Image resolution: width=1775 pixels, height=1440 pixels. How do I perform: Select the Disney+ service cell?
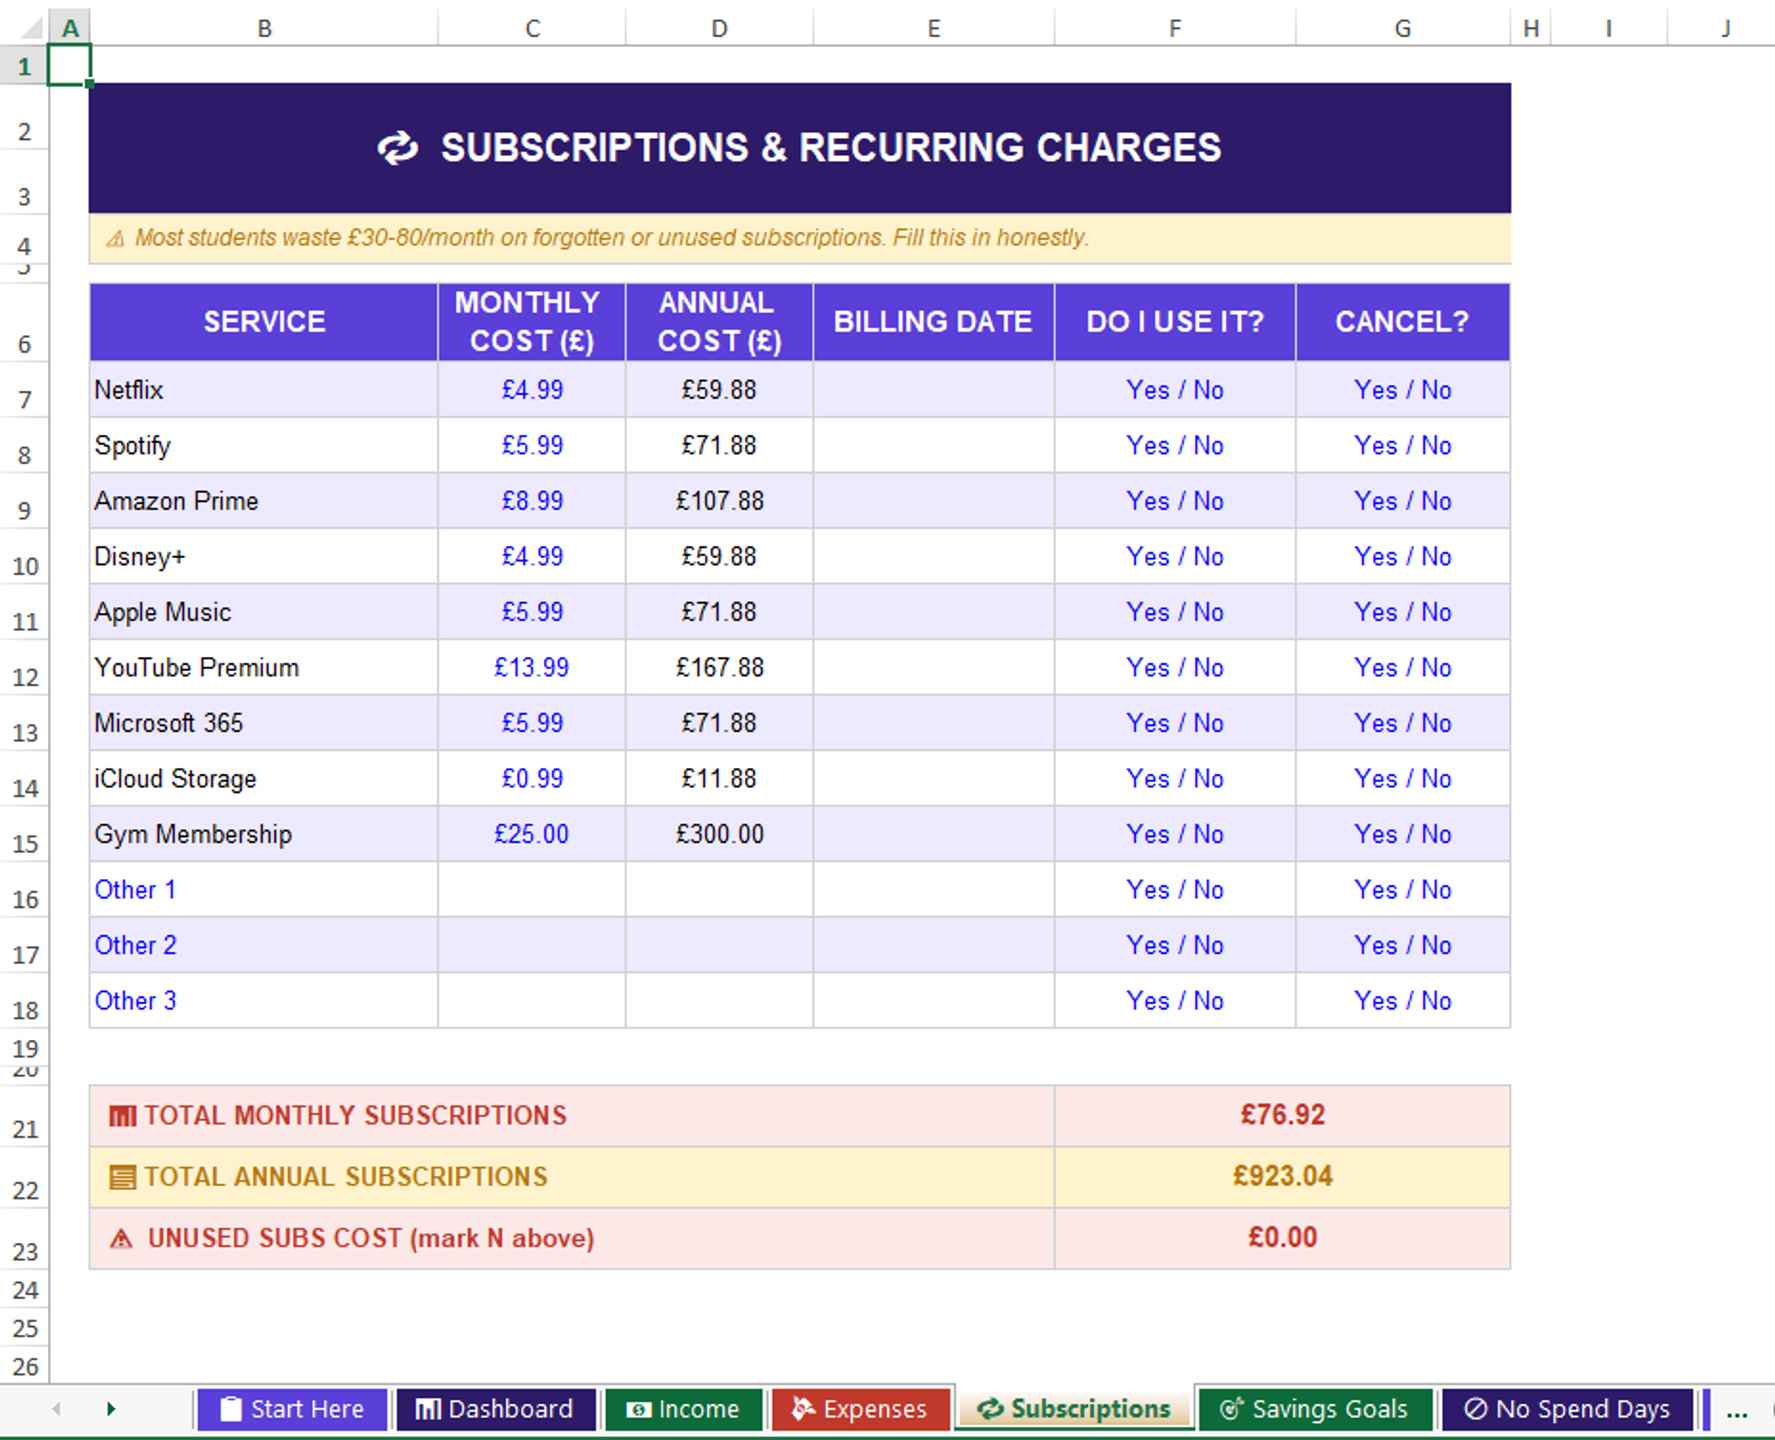point(264,557)
